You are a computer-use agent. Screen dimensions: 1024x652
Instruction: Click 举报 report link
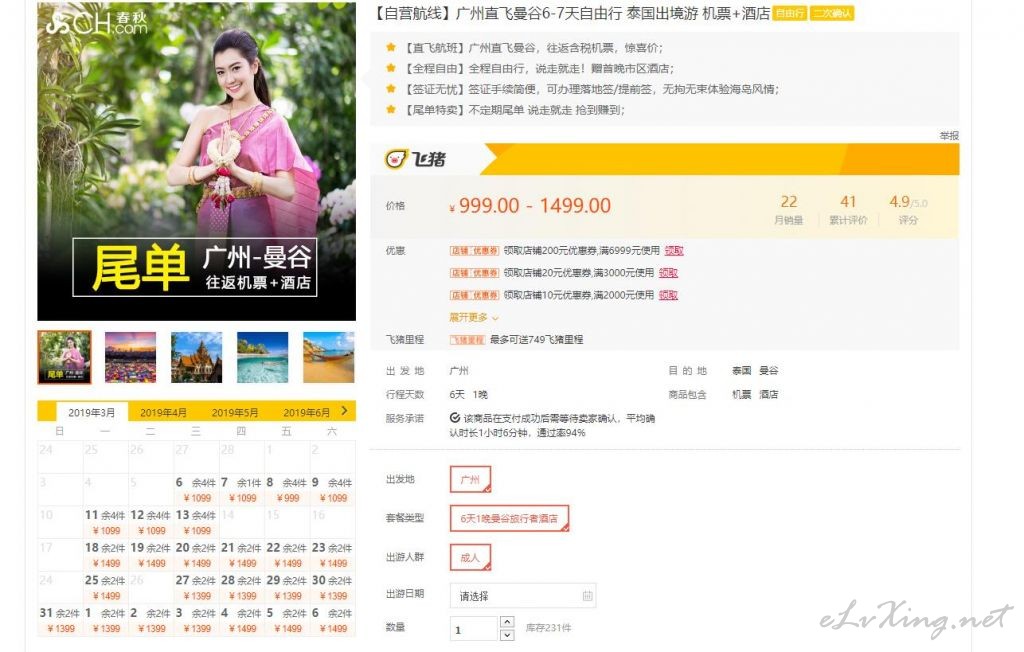(x=949, y=135)
